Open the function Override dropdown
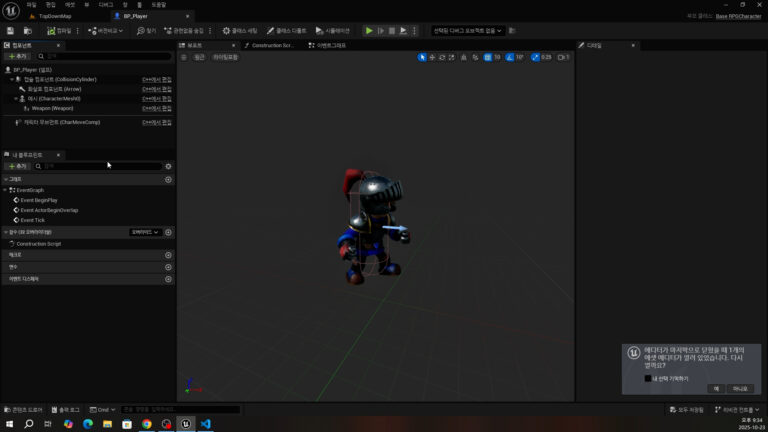The height and width of the screenshot is (432, 768). point(144,232)
